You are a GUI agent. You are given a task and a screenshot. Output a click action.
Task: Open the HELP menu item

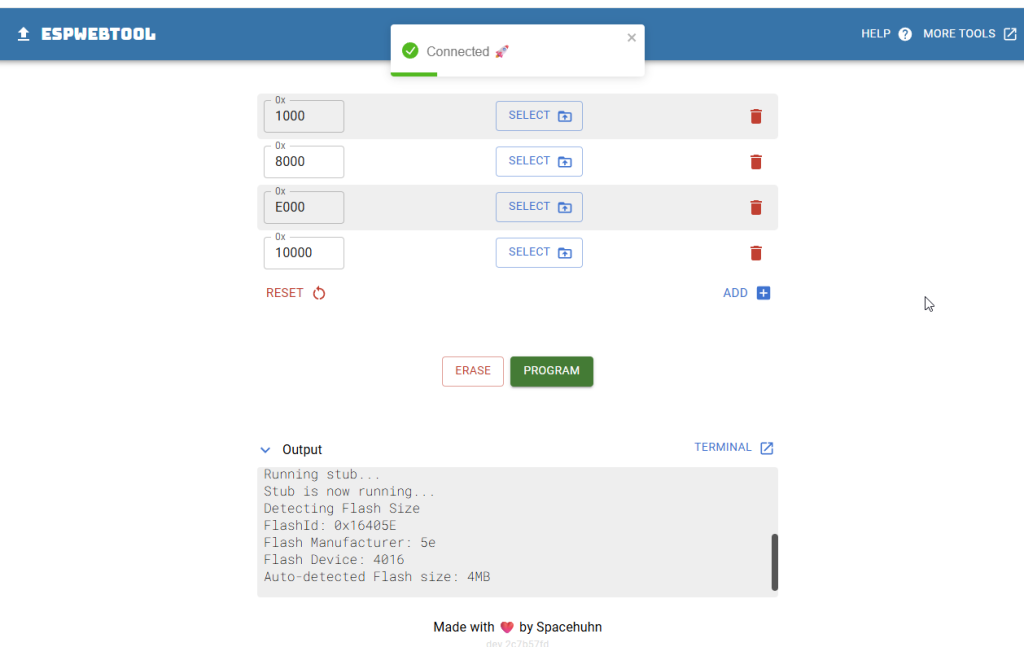tap(875, 33)
